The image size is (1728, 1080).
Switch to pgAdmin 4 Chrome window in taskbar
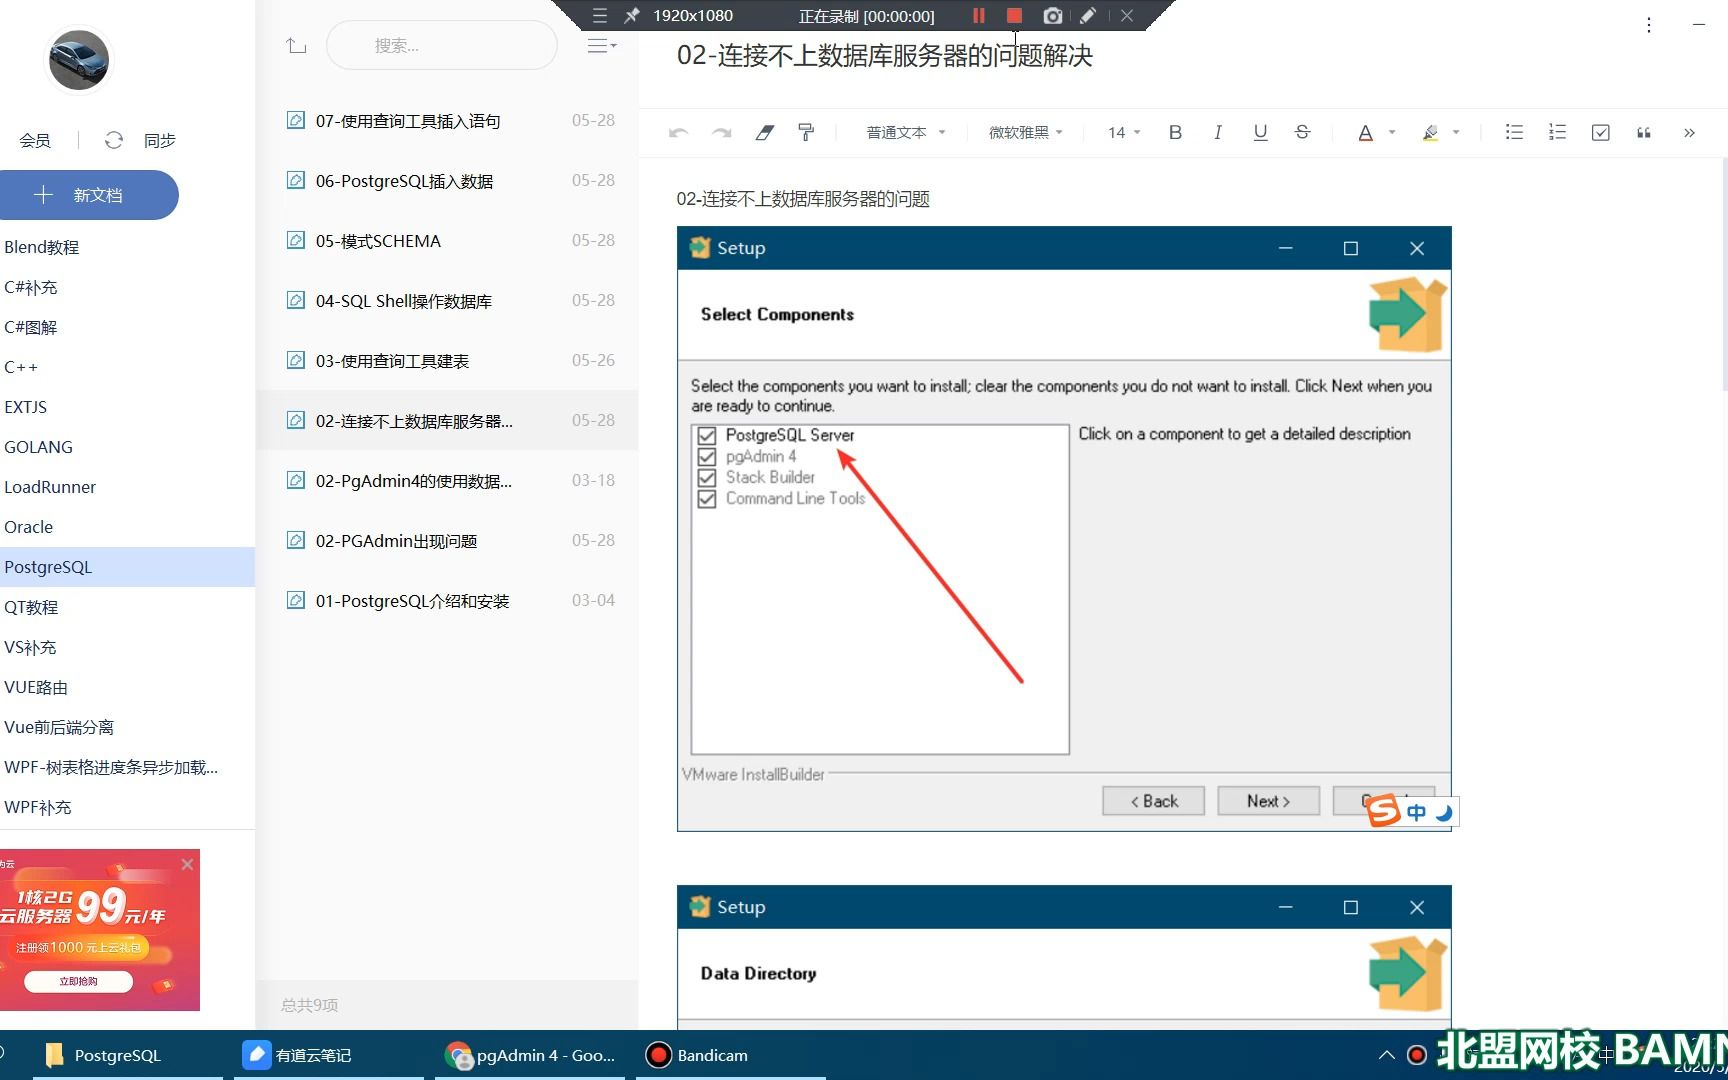pos(530,1055)
